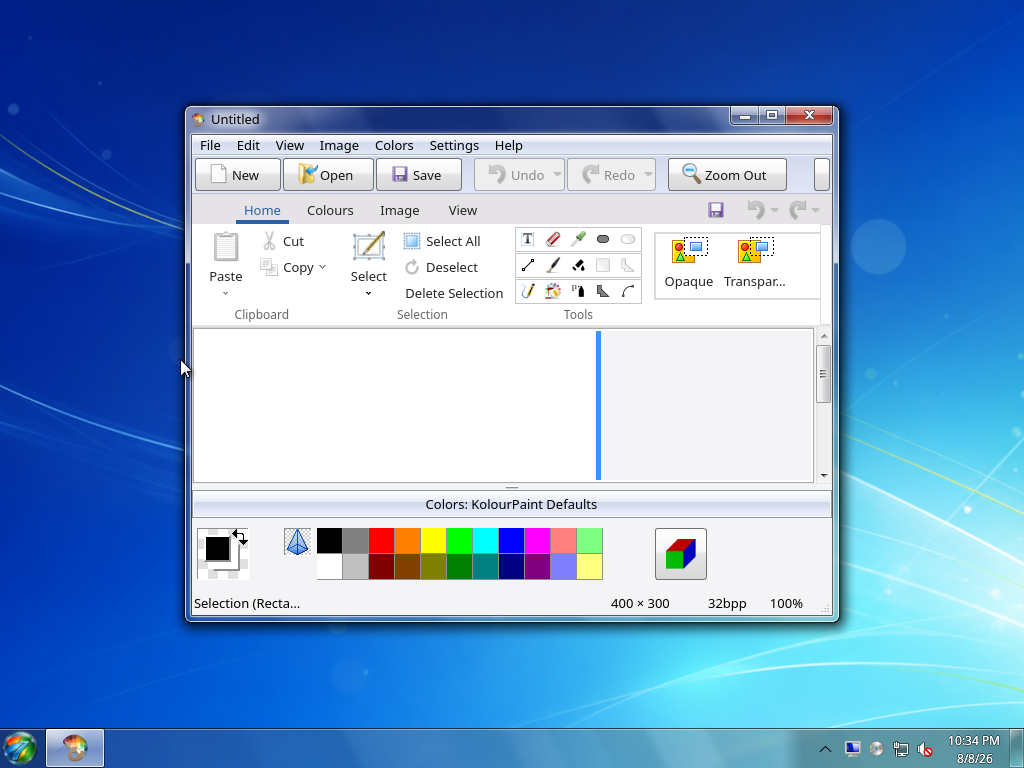The width and height of the screenshot is (1024, 768).
Task: Click the ribbon's redo arrow icon
Action: pos(797,210)
